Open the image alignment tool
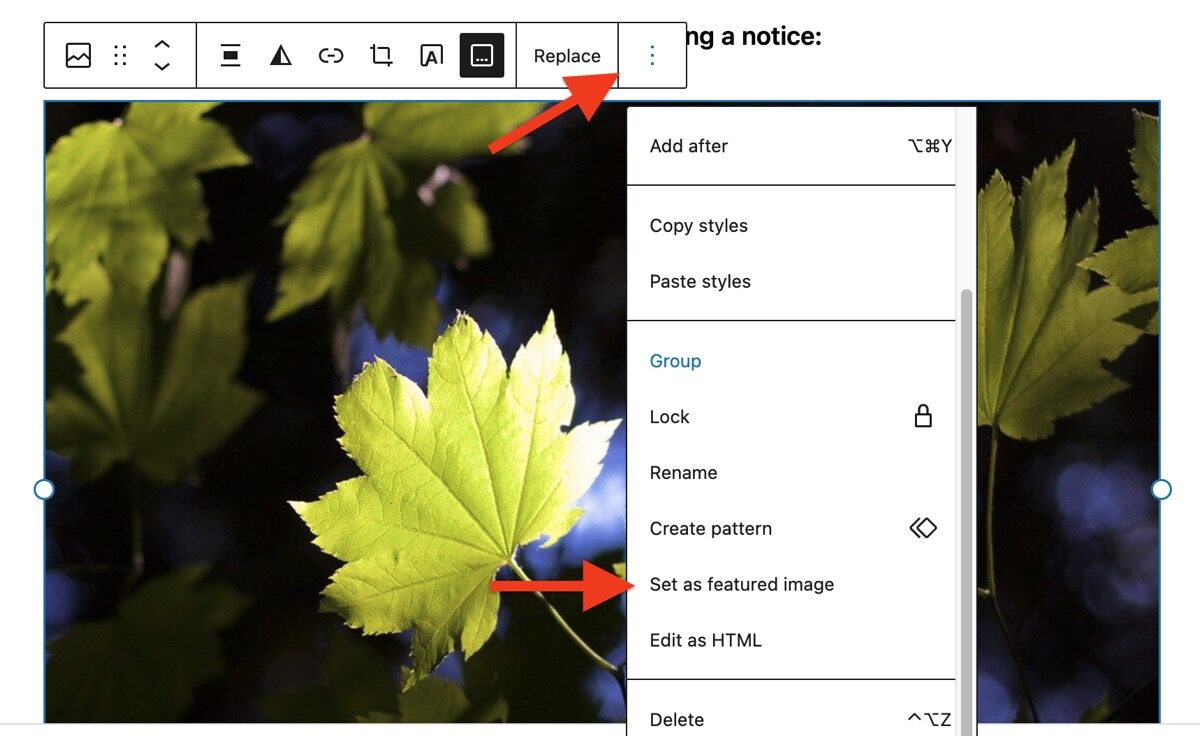This screenshot has width=1200, height=736. click(230, 56)
